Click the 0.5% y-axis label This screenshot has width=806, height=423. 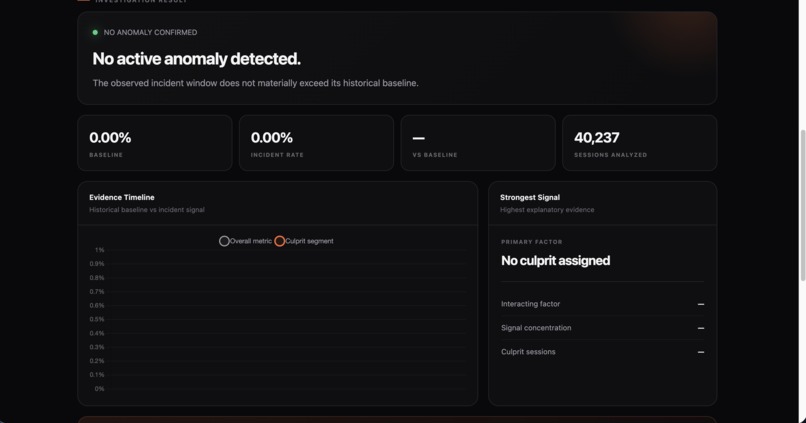(97, 319)
